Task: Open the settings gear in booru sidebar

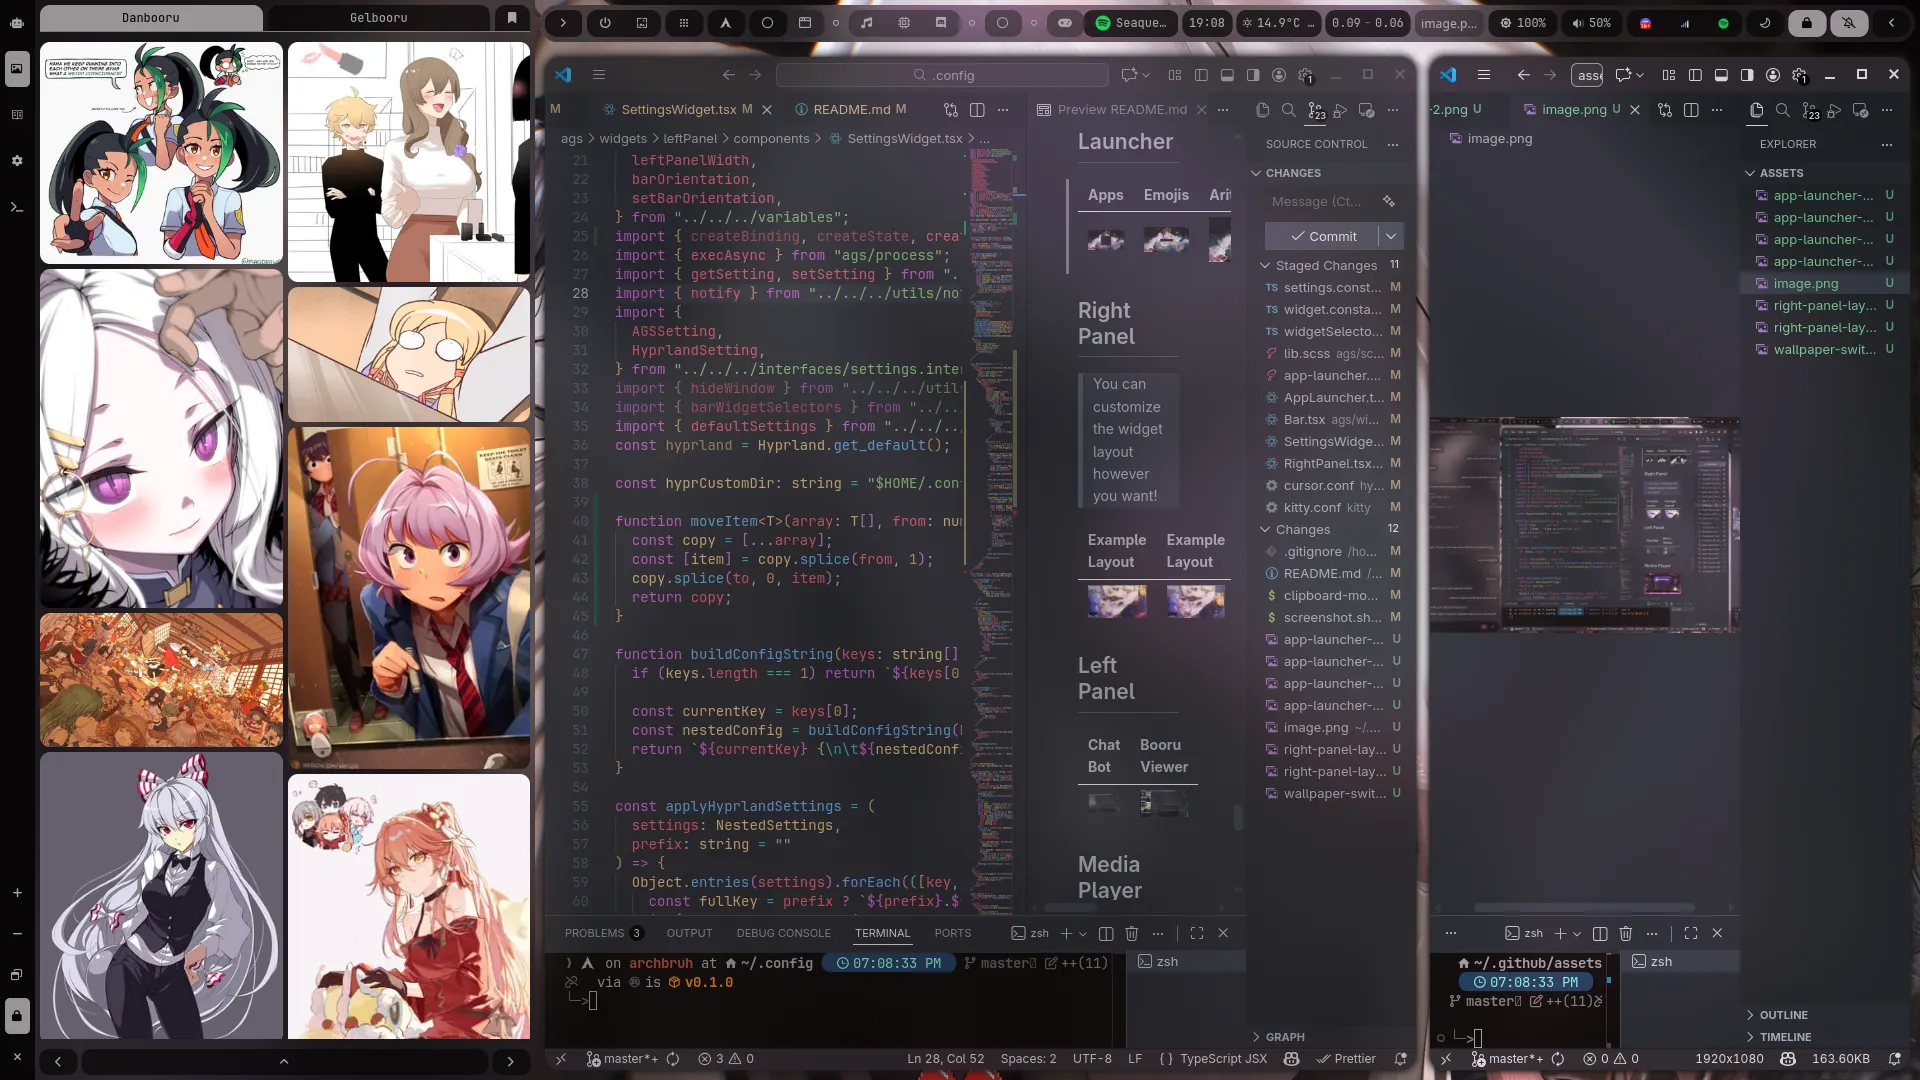Action: tap(17, 160)
